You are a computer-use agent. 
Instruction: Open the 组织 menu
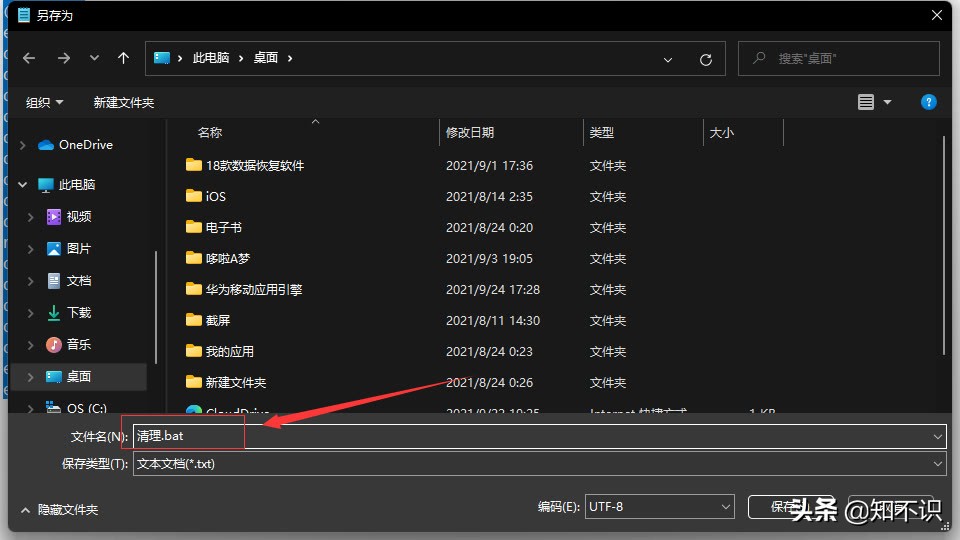pyautogui.click(x=44, y=102)
